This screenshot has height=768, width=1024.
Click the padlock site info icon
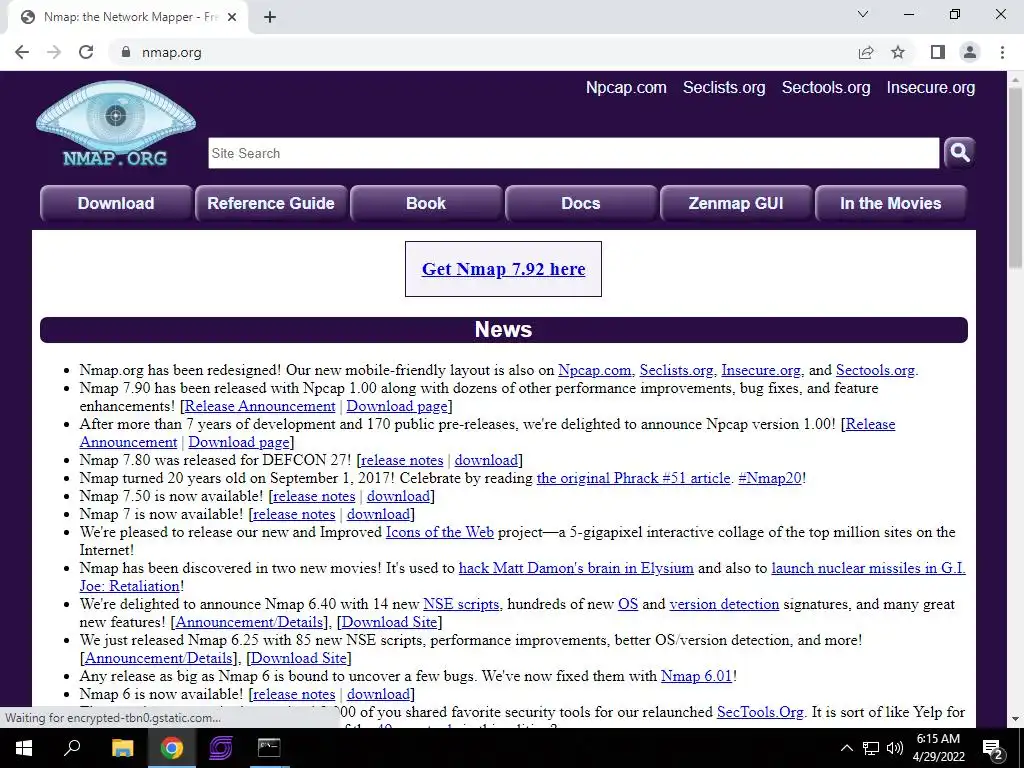126,52
